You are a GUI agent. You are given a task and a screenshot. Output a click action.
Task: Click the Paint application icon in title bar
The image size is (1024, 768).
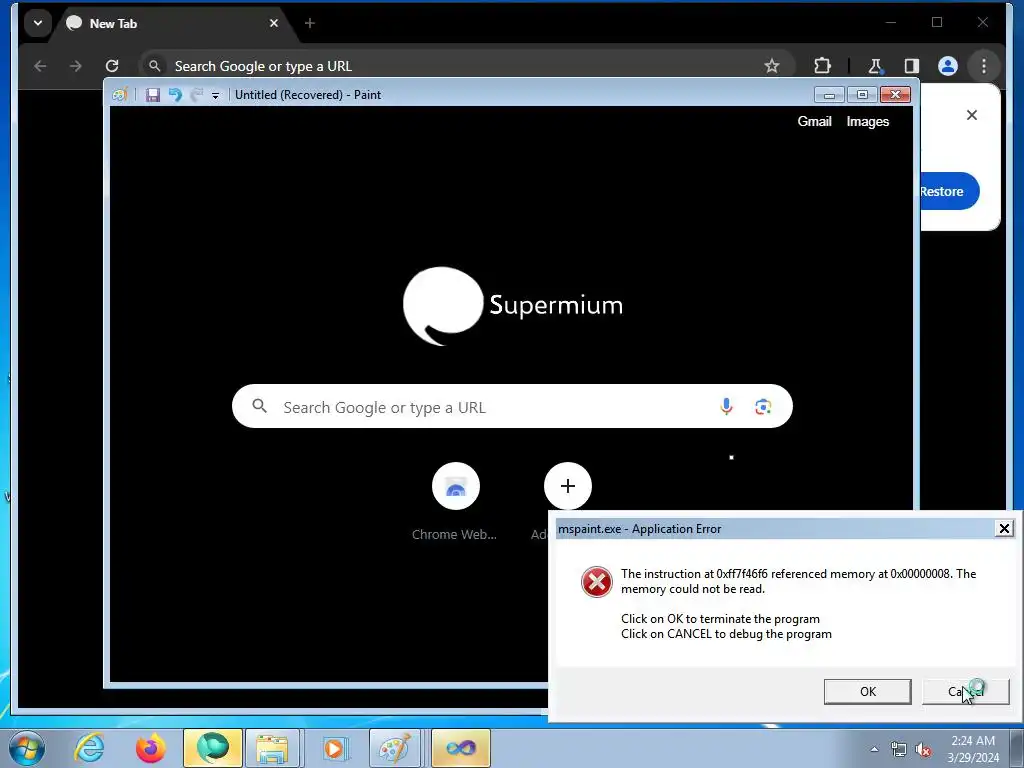[x=120, y=95]
